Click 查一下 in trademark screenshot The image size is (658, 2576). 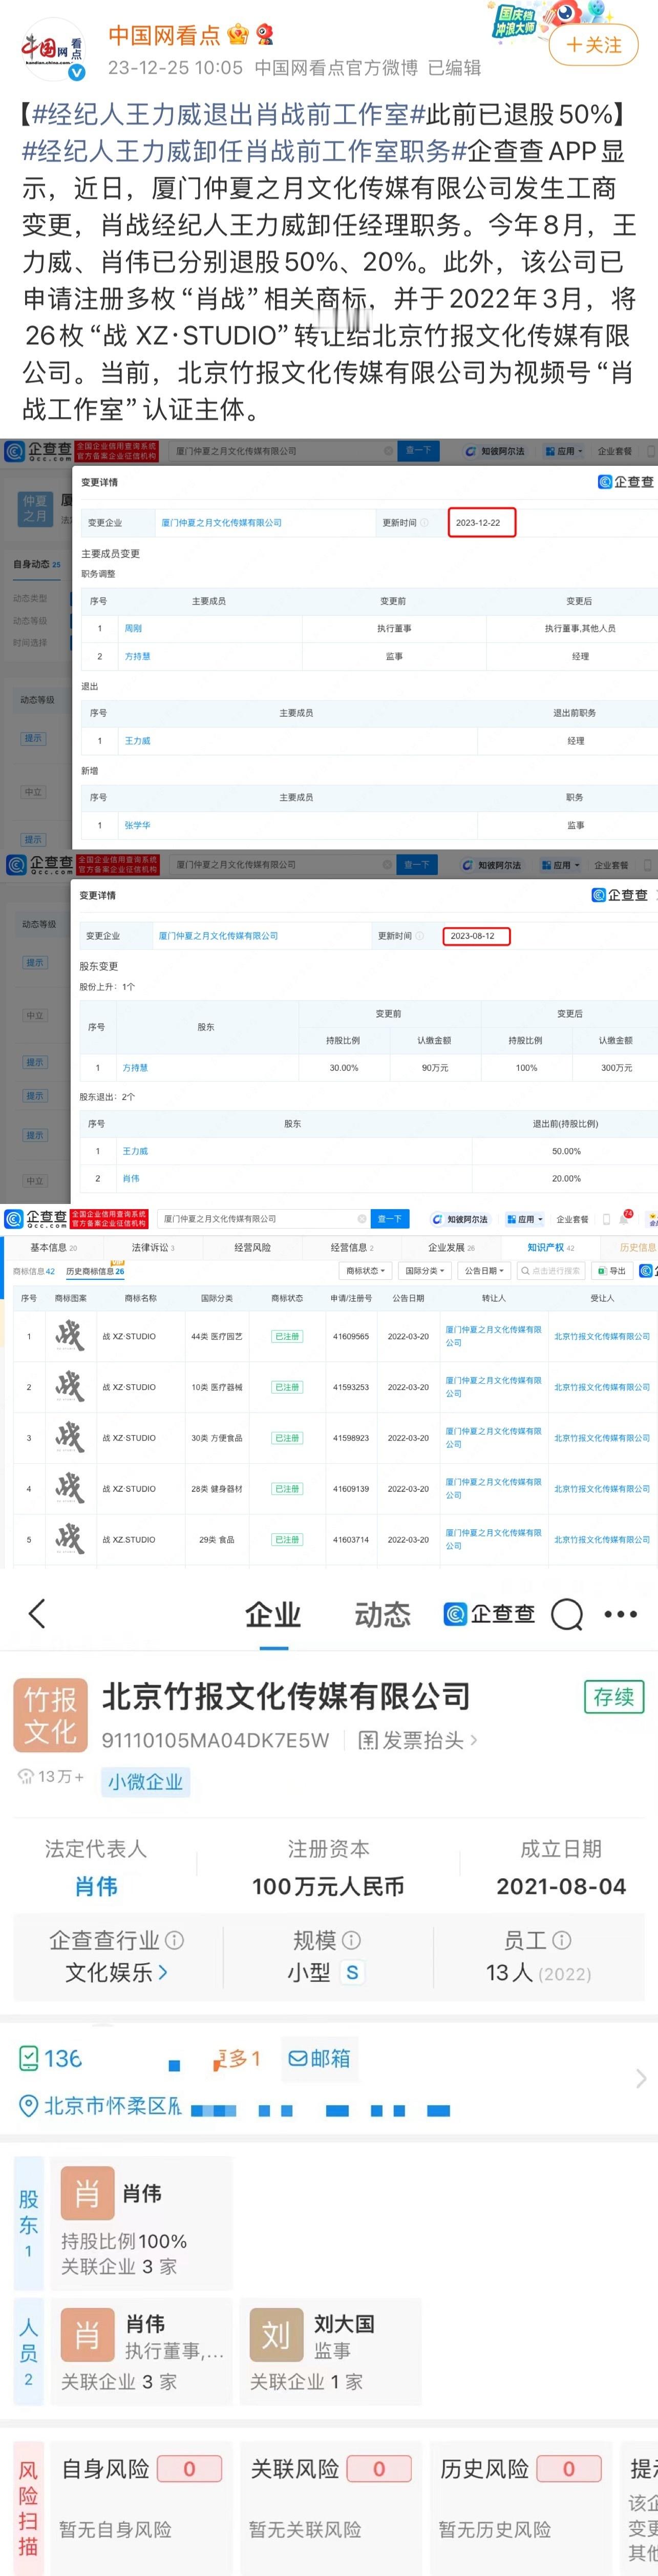click(389, 1219)
